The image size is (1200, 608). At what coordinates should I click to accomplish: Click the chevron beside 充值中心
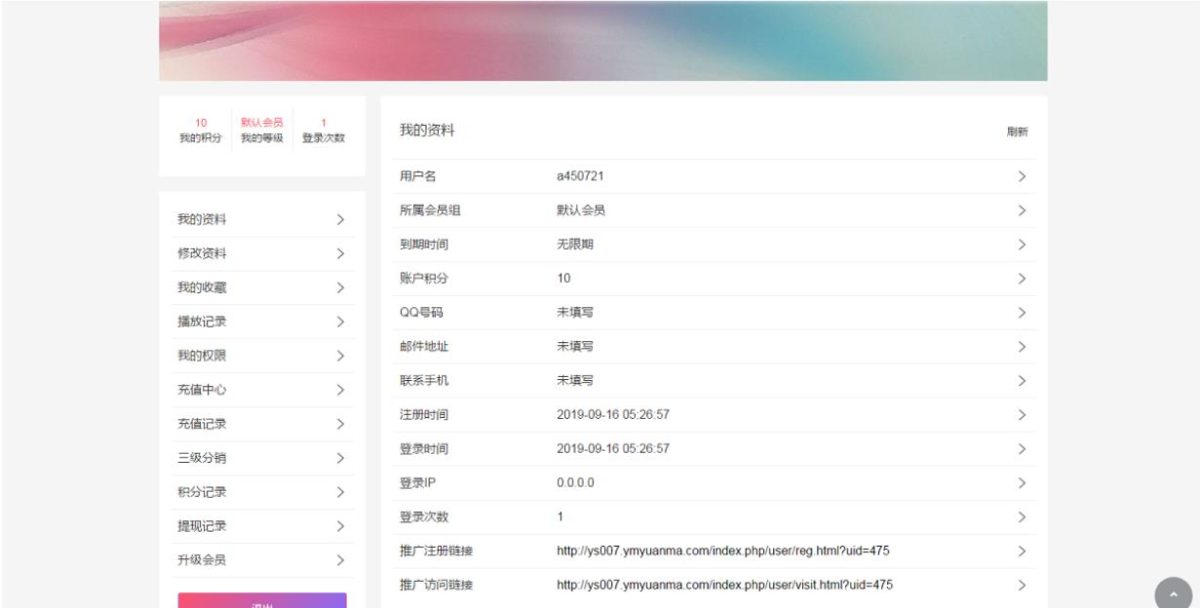tap(340, 389)
